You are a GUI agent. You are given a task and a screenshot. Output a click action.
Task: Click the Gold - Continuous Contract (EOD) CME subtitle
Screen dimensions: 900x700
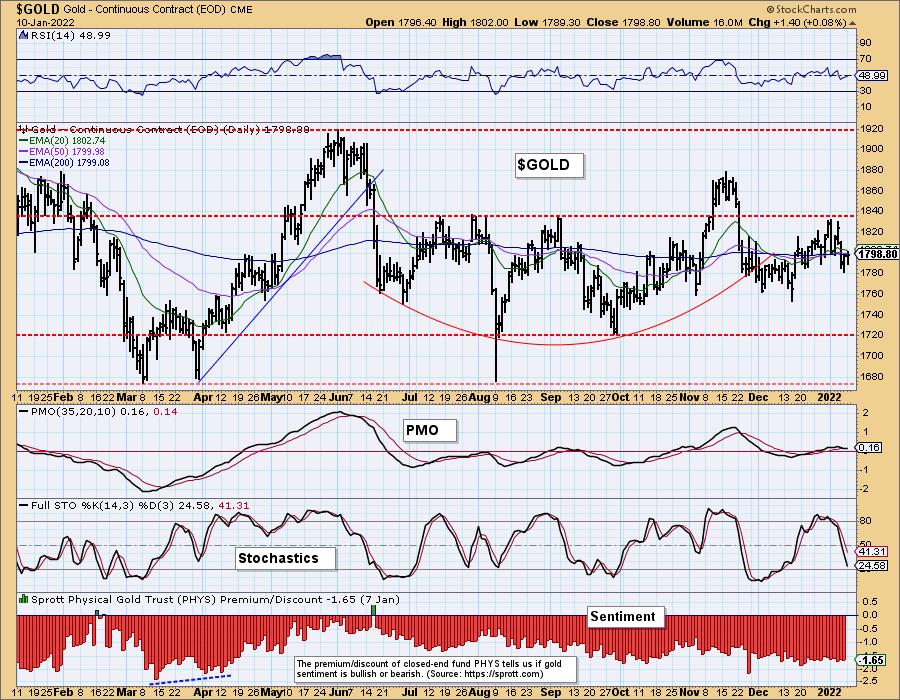[158, 9]
